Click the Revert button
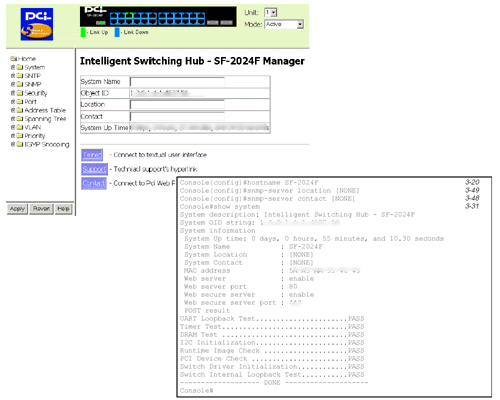This screenshot has width=500, height=400. click(x=41, y=209)
